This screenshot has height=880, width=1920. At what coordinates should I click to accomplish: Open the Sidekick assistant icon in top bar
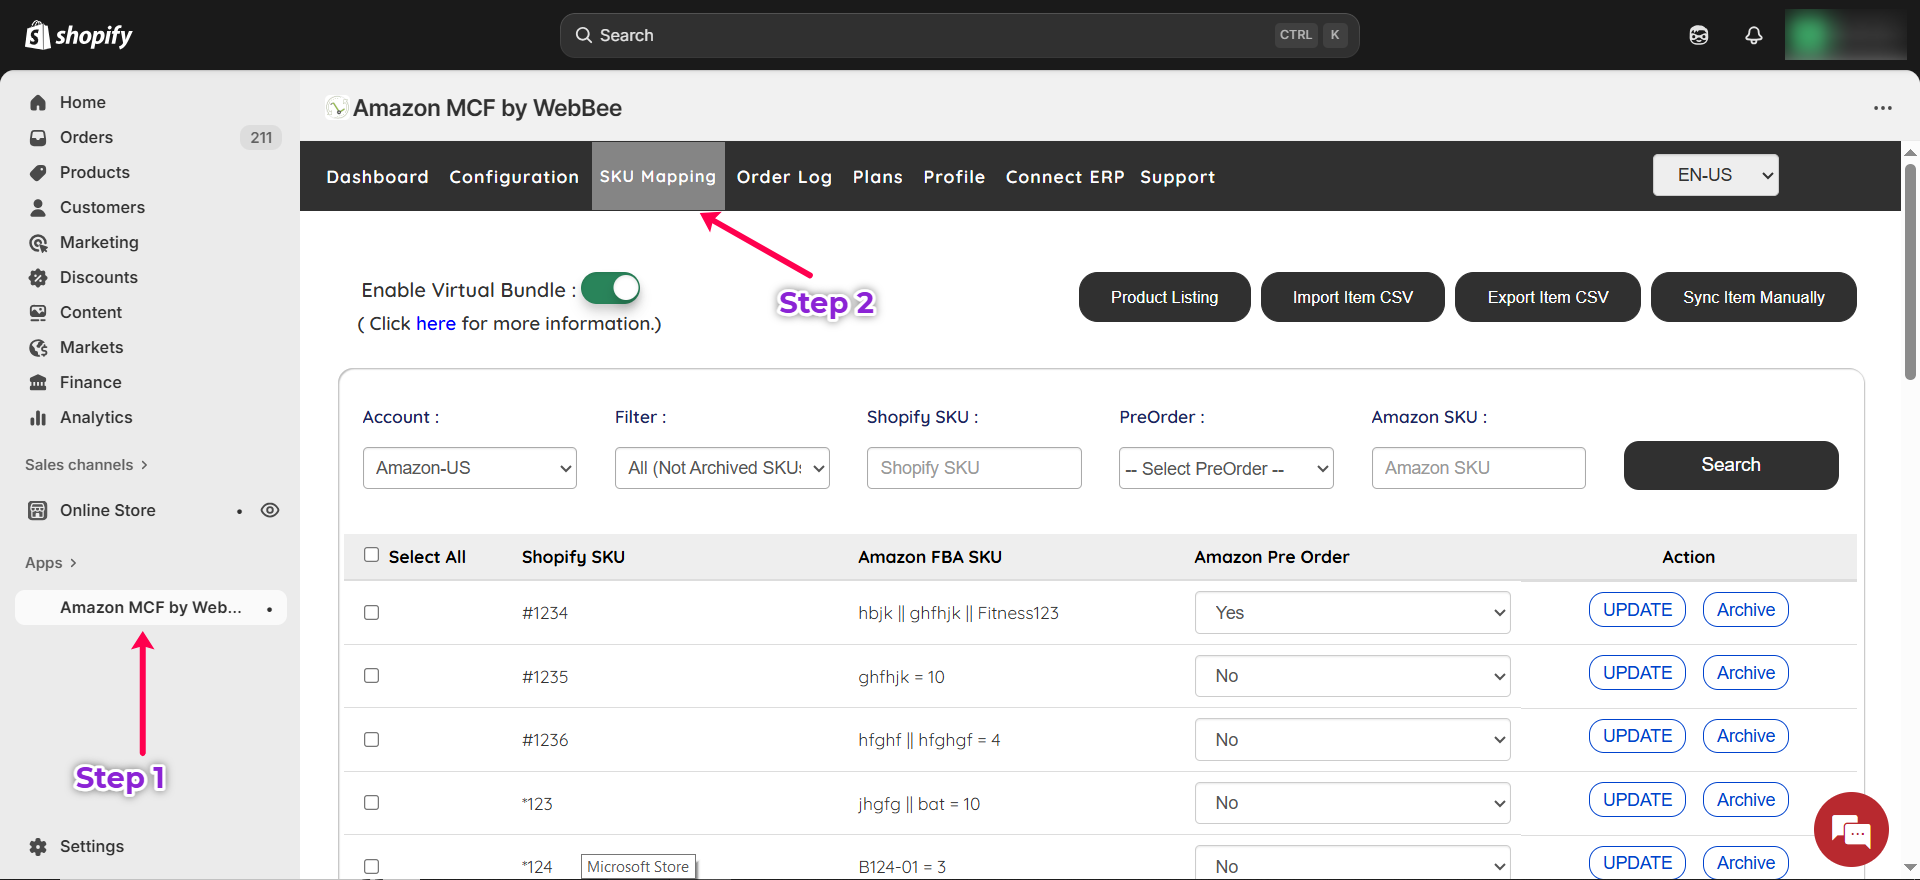(x=1698, y=35)
